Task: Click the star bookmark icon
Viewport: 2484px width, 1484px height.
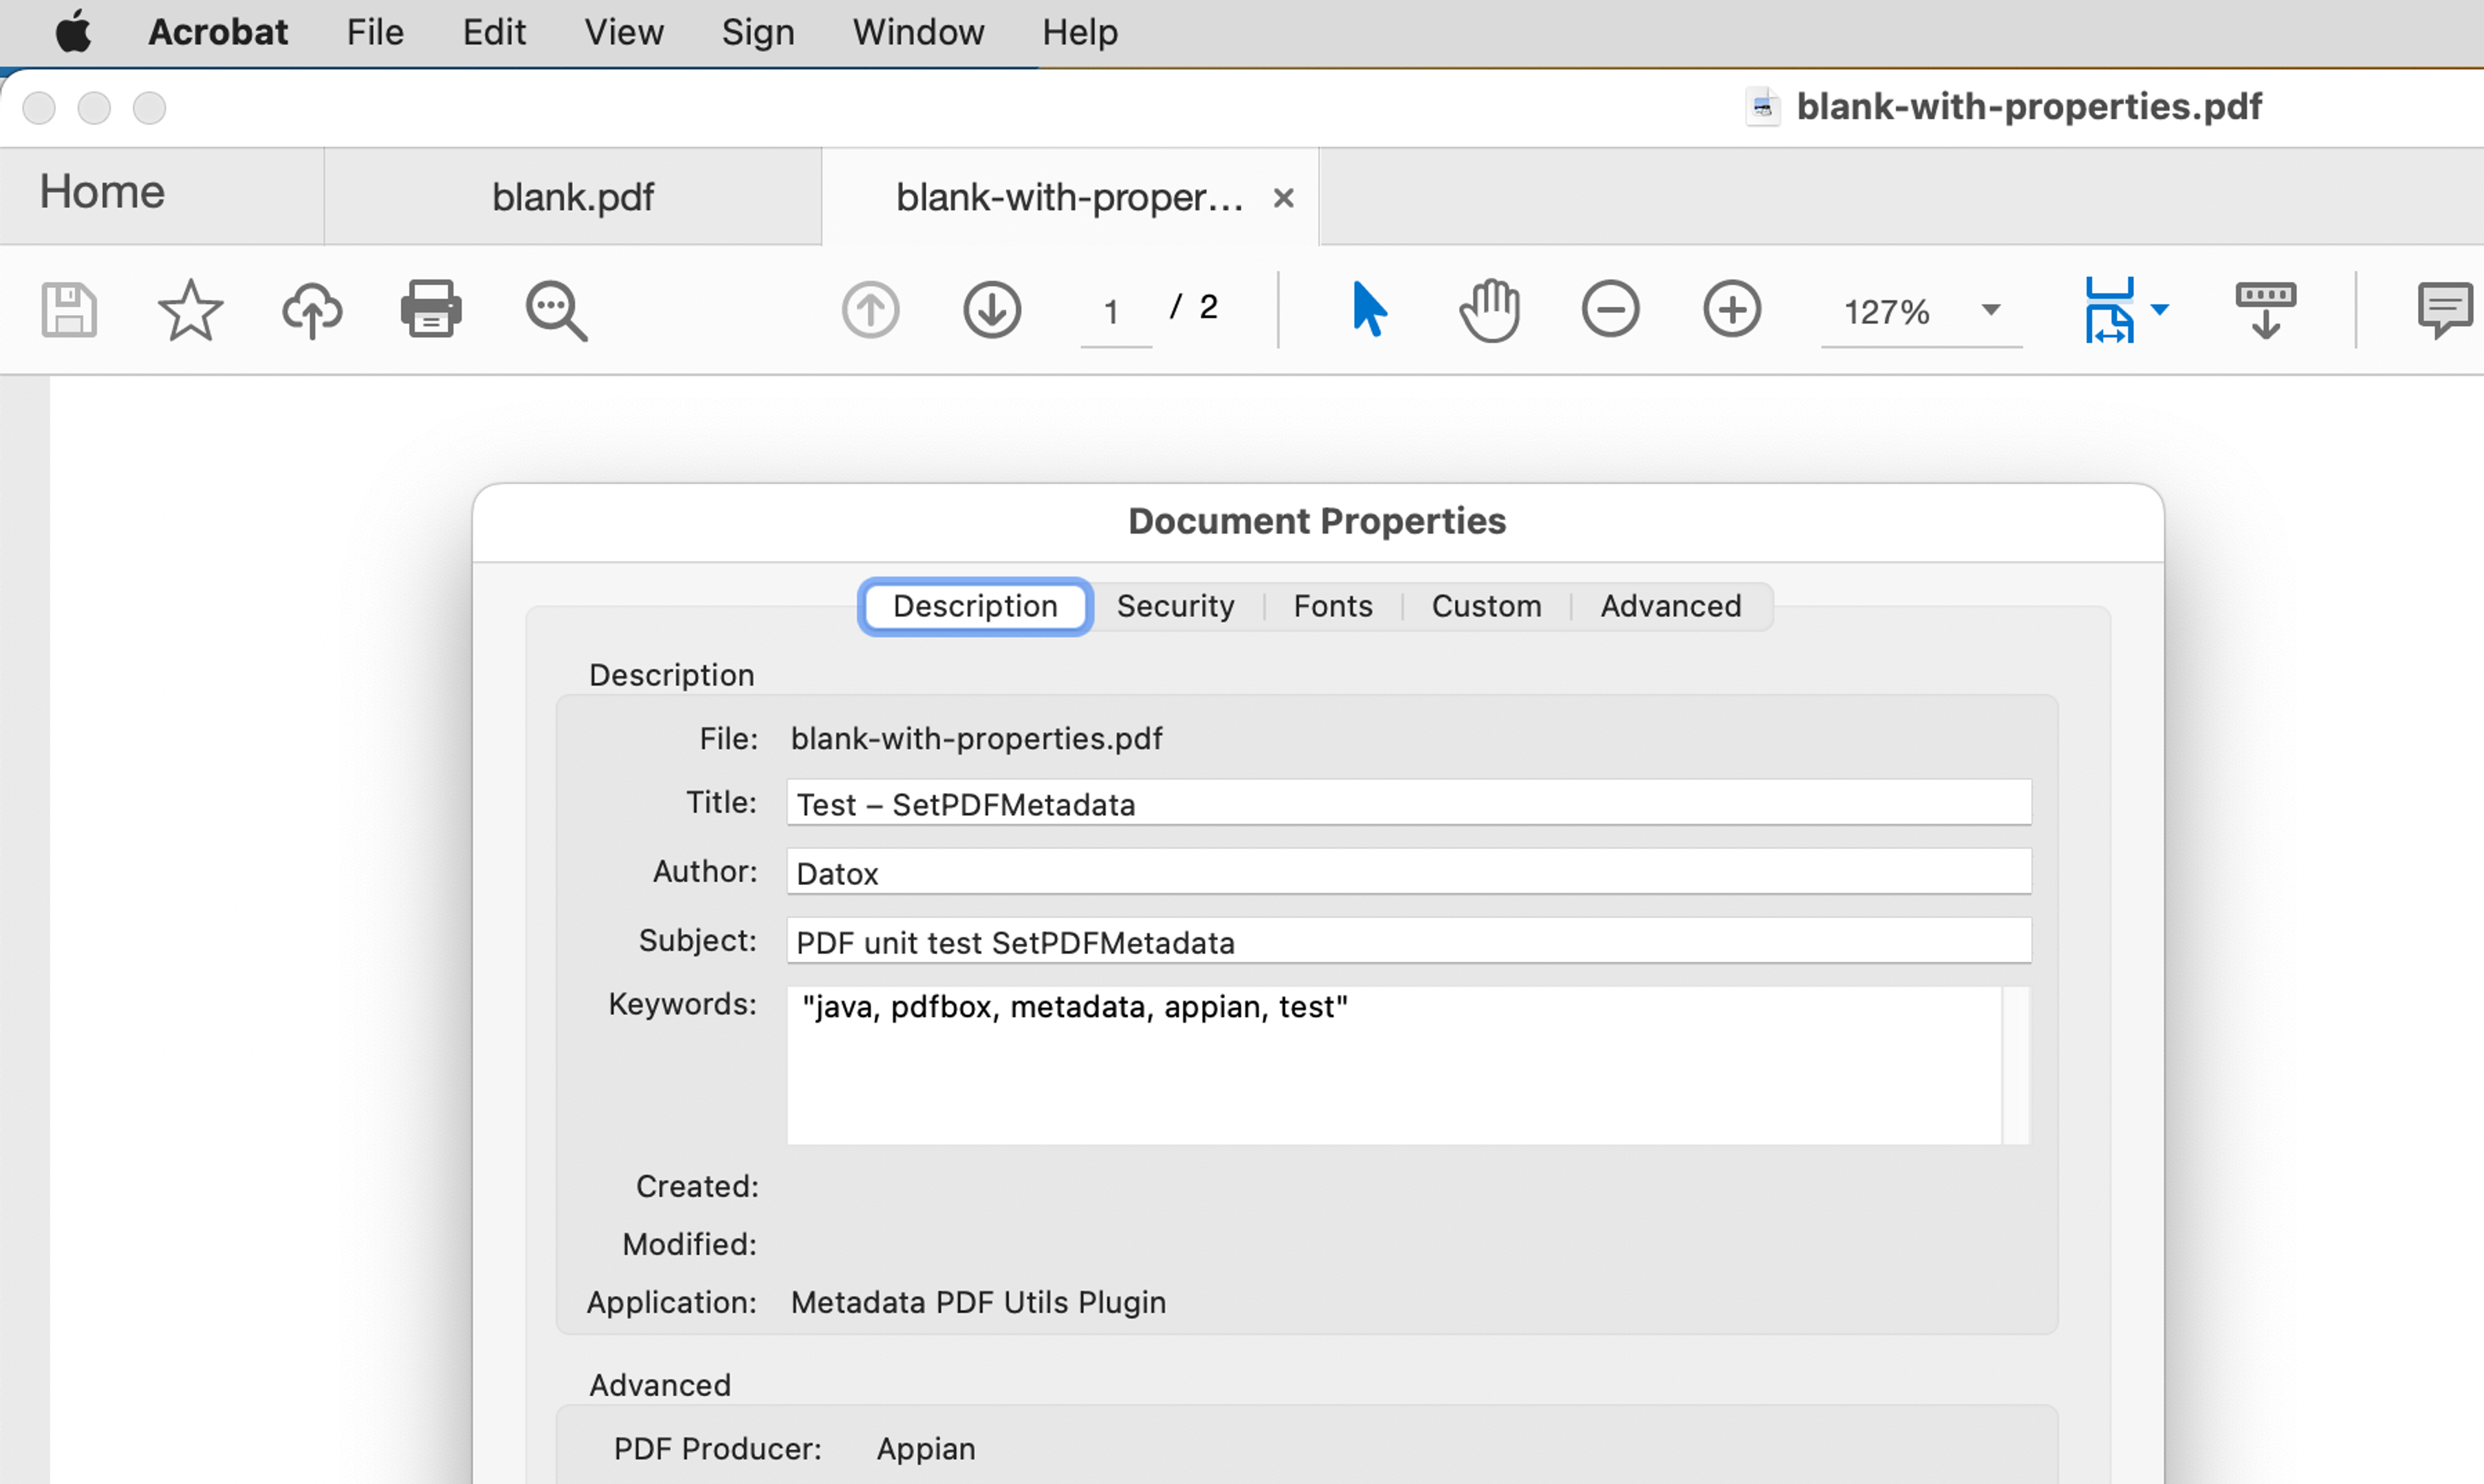Action: pos(190,310)
